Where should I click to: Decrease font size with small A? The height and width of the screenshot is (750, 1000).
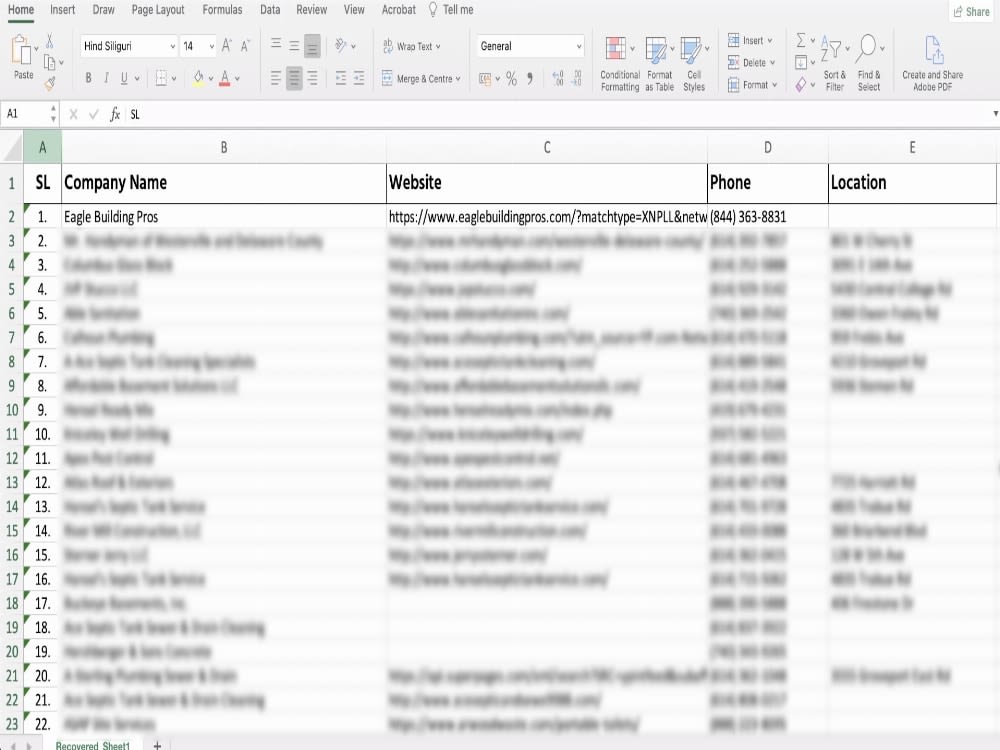click(245, 46)
